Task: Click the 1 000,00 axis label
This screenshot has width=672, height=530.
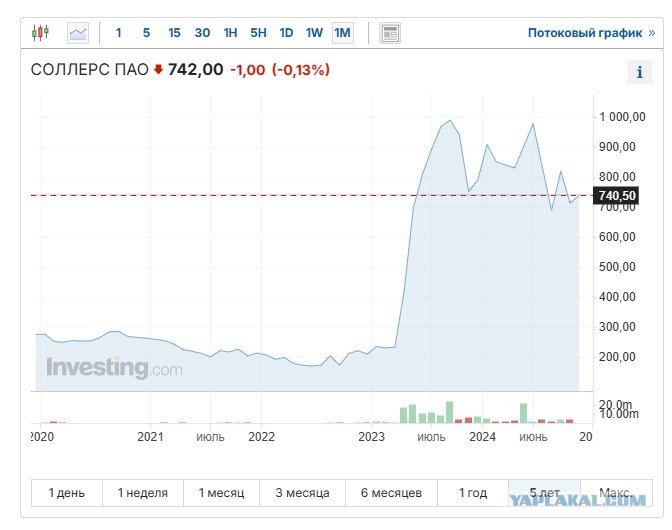Action: pos(622,117)
